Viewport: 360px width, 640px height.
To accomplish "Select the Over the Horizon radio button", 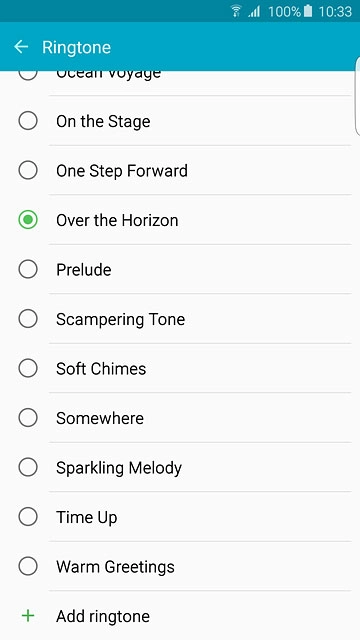I will click(28, 220).
